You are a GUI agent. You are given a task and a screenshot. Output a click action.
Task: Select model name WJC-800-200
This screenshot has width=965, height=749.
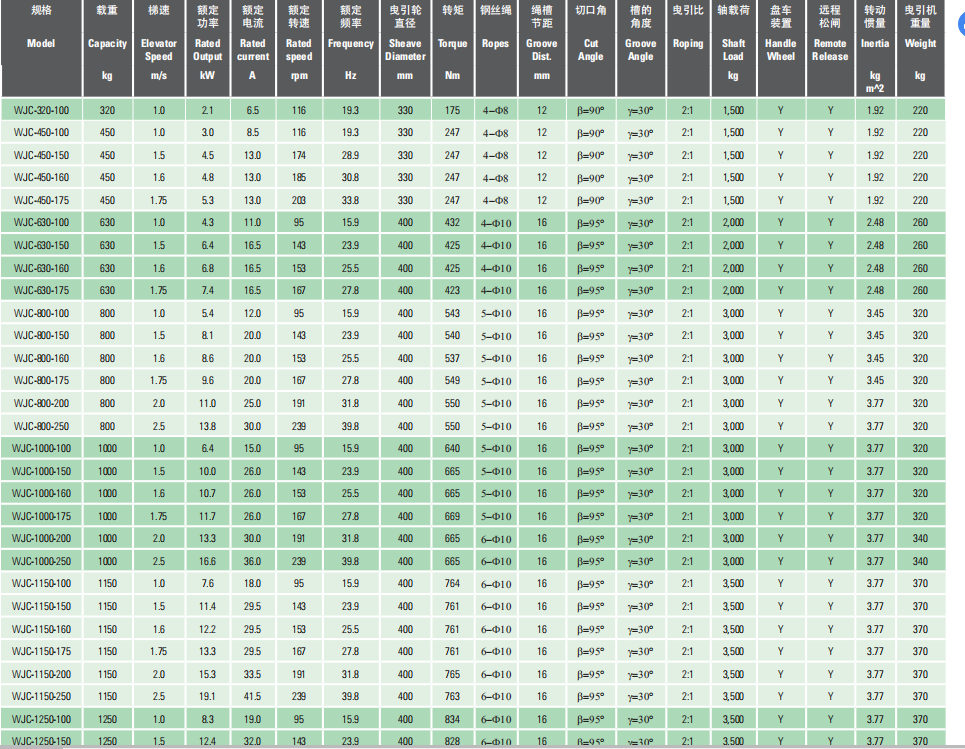point(41,403)
